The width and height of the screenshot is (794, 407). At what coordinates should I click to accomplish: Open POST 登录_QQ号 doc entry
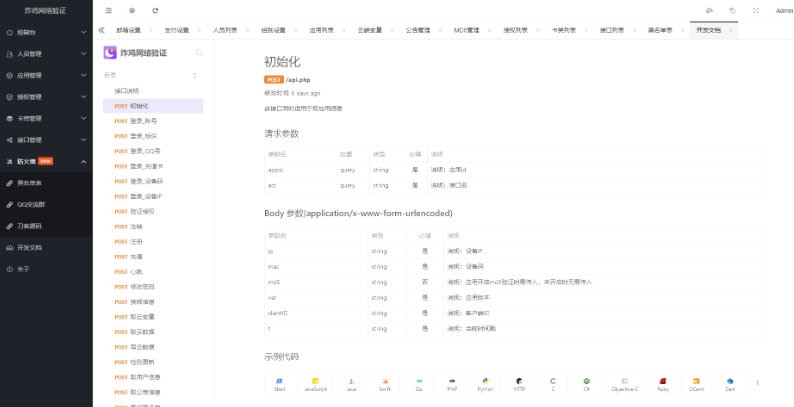153,151
